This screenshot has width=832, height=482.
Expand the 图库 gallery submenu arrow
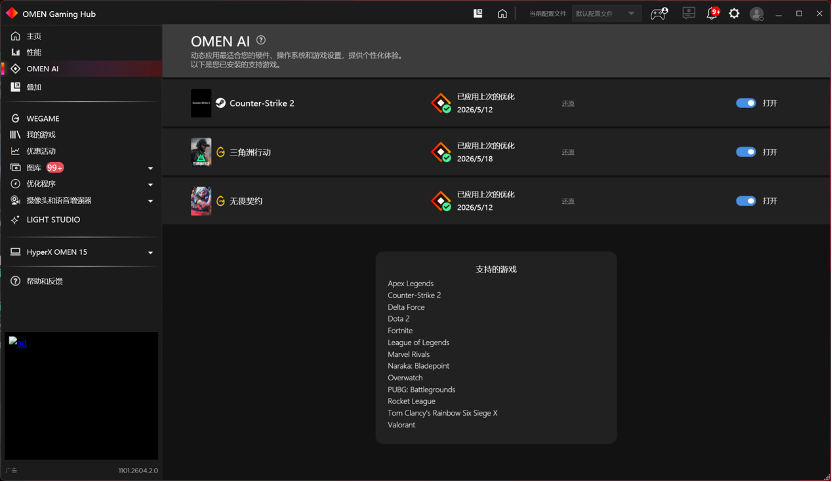tap(150, 168)
